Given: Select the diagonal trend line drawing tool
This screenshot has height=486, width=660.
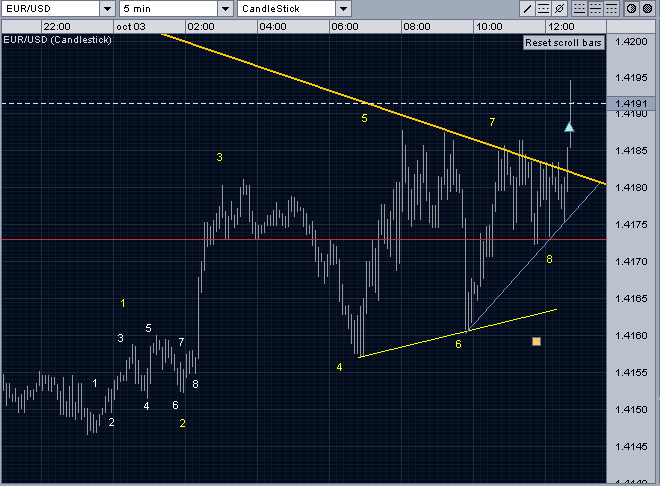Looking at the screenshot, I should [x=527, y=8].
